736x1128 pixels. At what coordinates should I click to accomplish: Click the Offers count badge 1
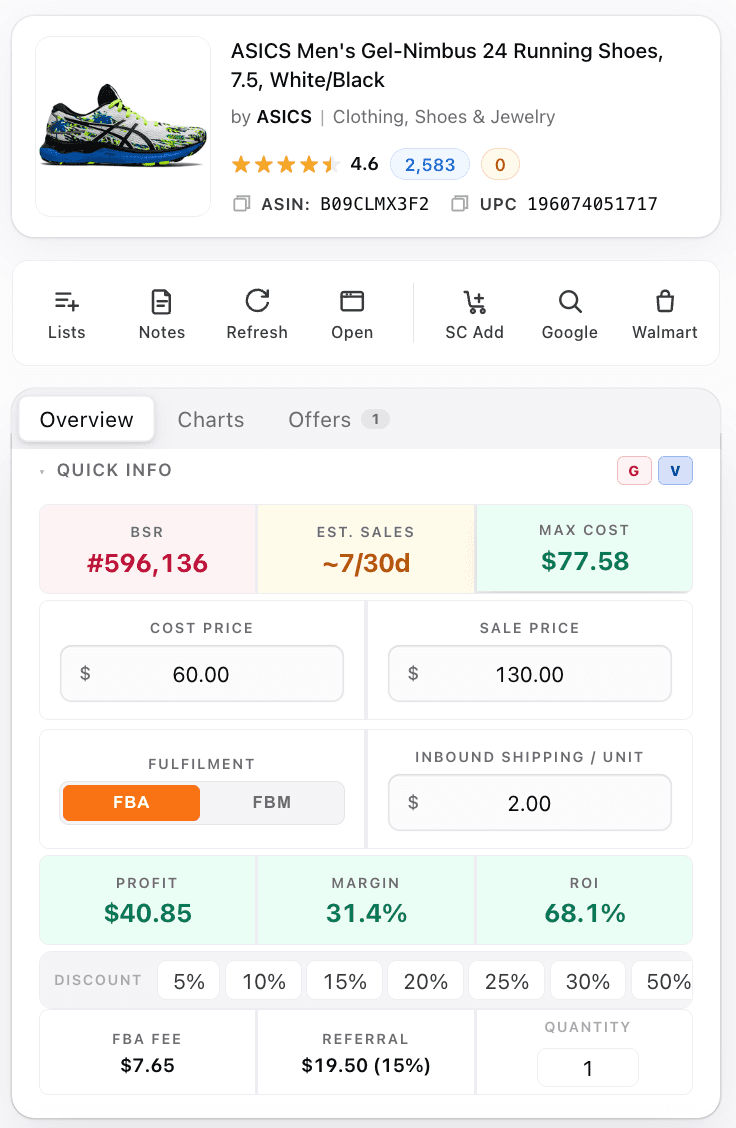tap(375, 419)
